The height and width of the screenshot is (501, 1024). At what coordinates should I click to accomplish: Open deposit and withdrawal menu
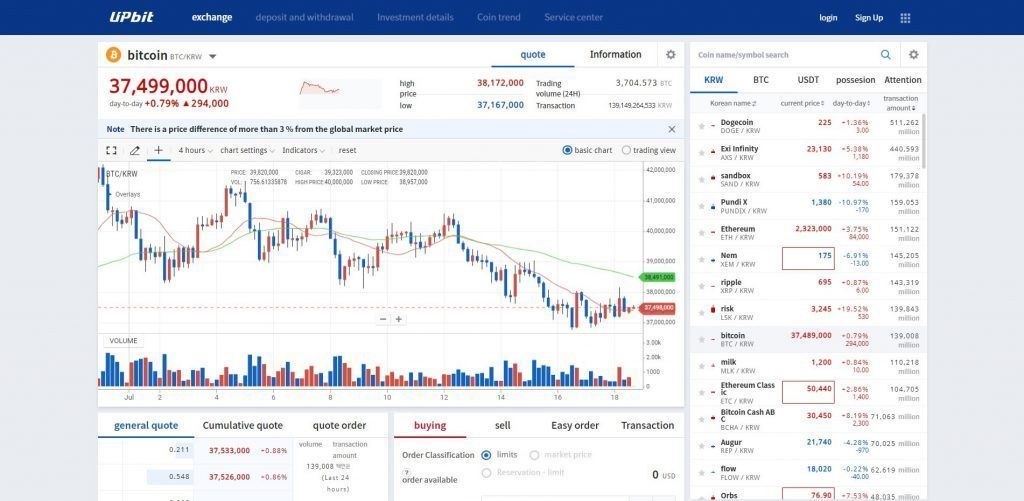click(x=304, y=18)
